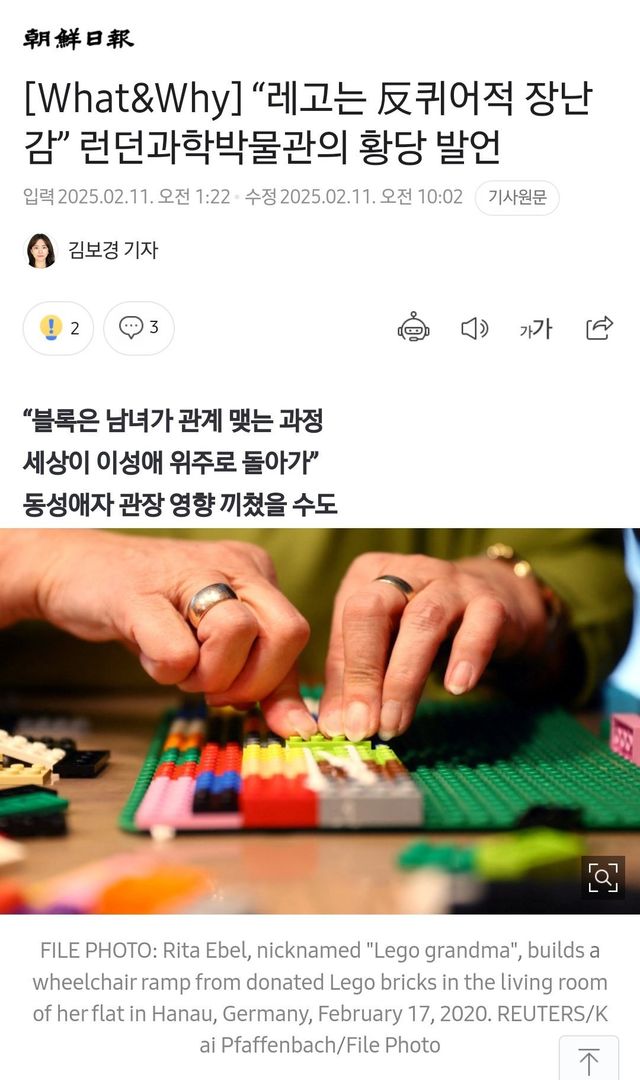Open the Lego hands photo
This screenshot has height=1080, width=640.
pyautogui.click(x=320, y=721)
